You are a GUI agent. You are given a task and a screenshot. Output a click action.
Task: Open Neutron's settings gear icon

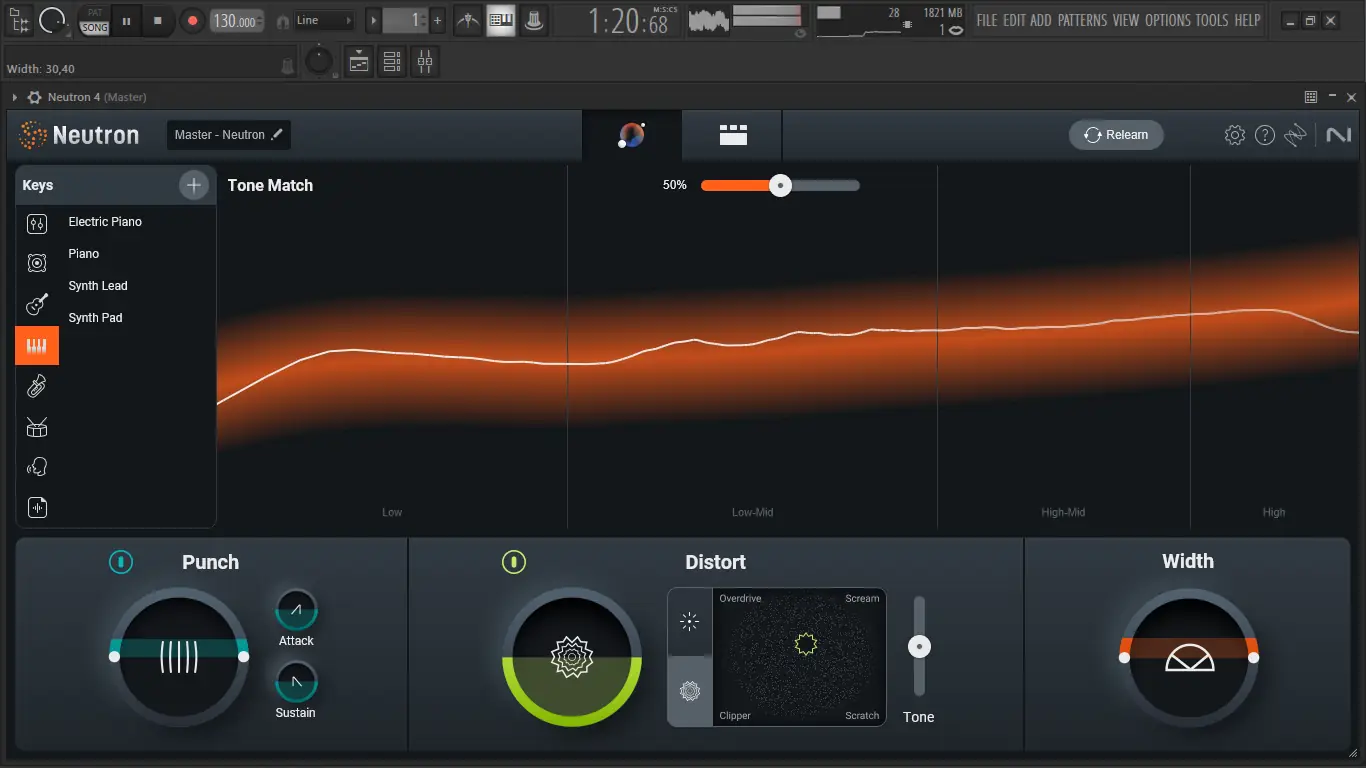[1234, 134]
